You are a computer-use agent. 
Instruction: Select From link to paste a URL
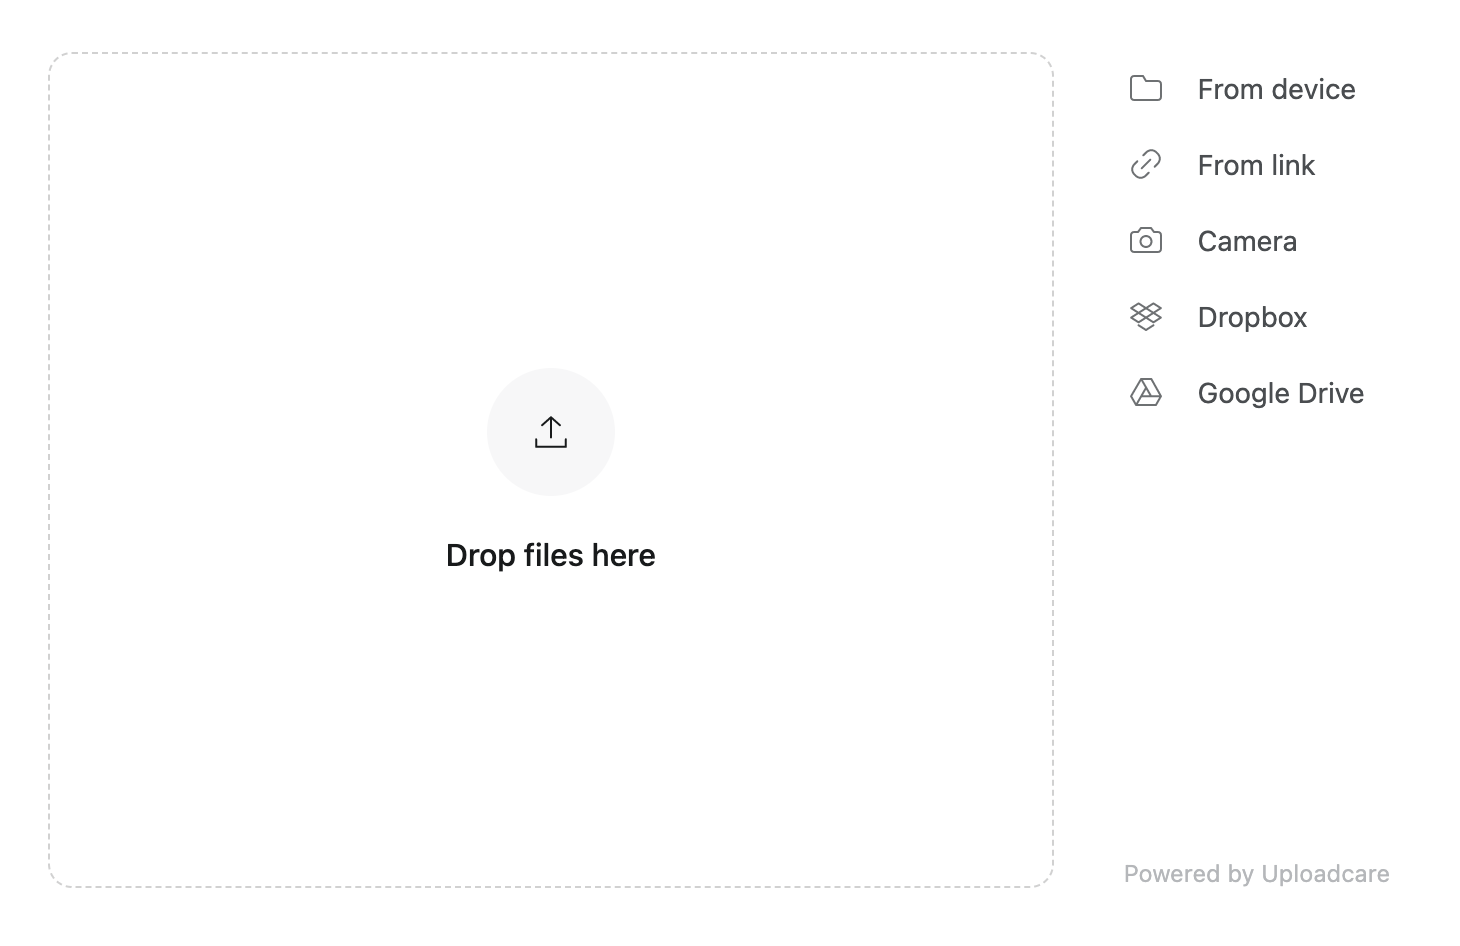point(1256,165)
